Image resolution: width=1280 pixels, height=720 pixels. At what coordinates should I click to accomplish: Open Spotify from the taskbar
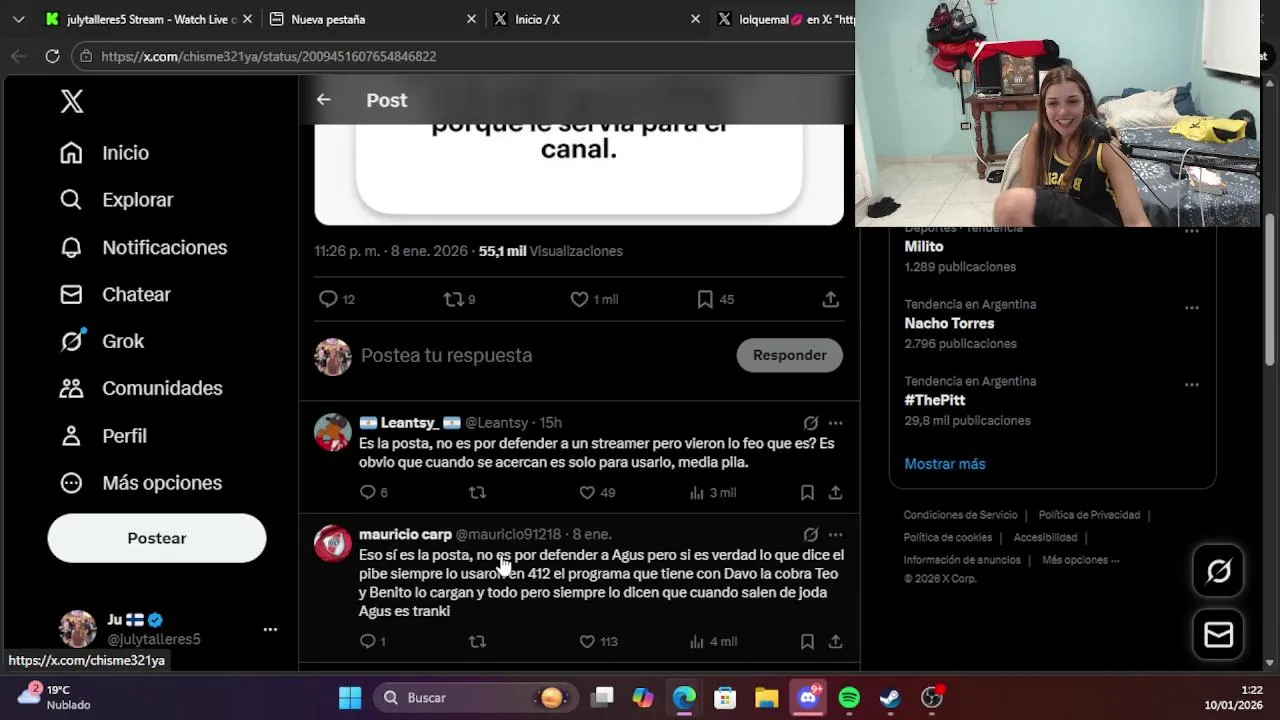point(849,697)
